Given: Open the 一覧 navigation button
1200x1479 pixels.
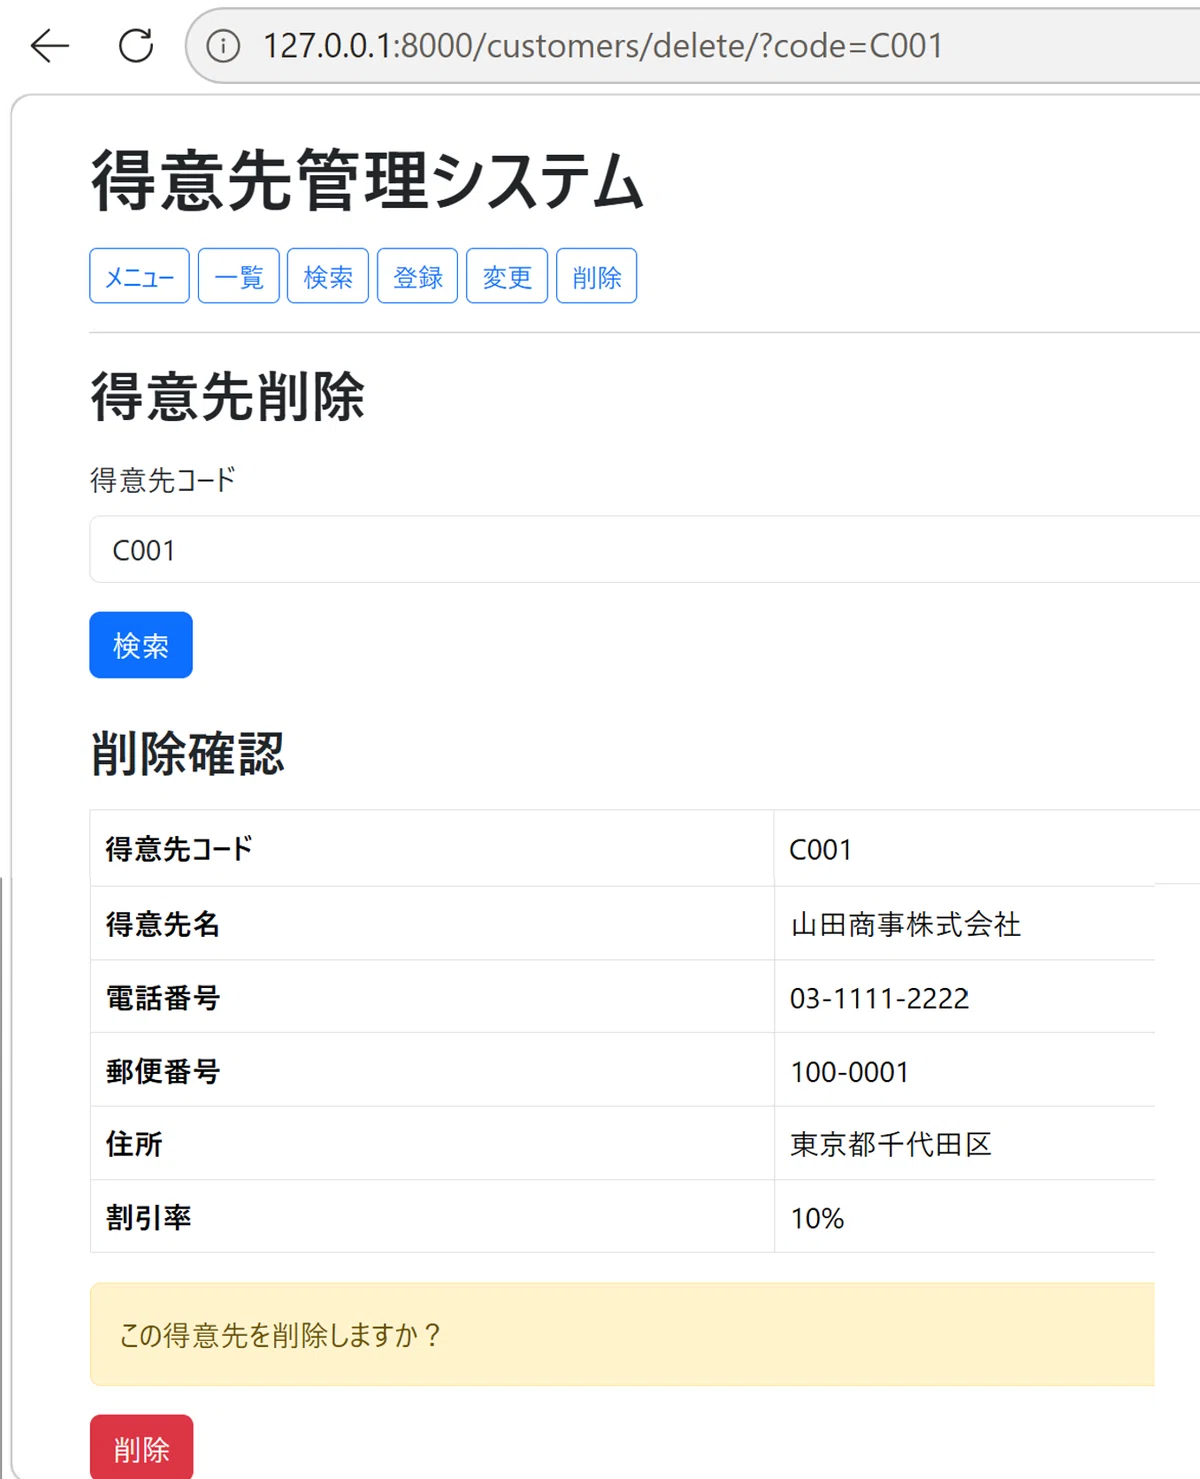Looking at the screenshot, I should 239,276.
